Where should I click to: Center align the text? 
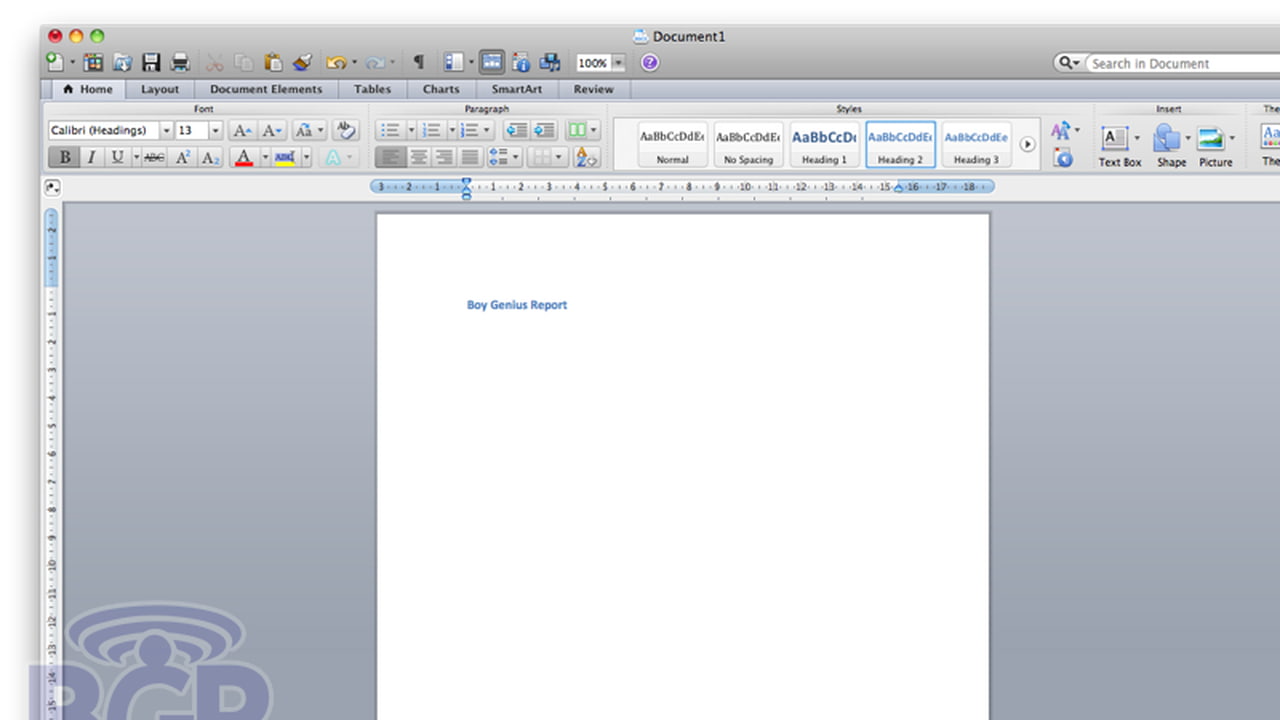tap(418, 157)
